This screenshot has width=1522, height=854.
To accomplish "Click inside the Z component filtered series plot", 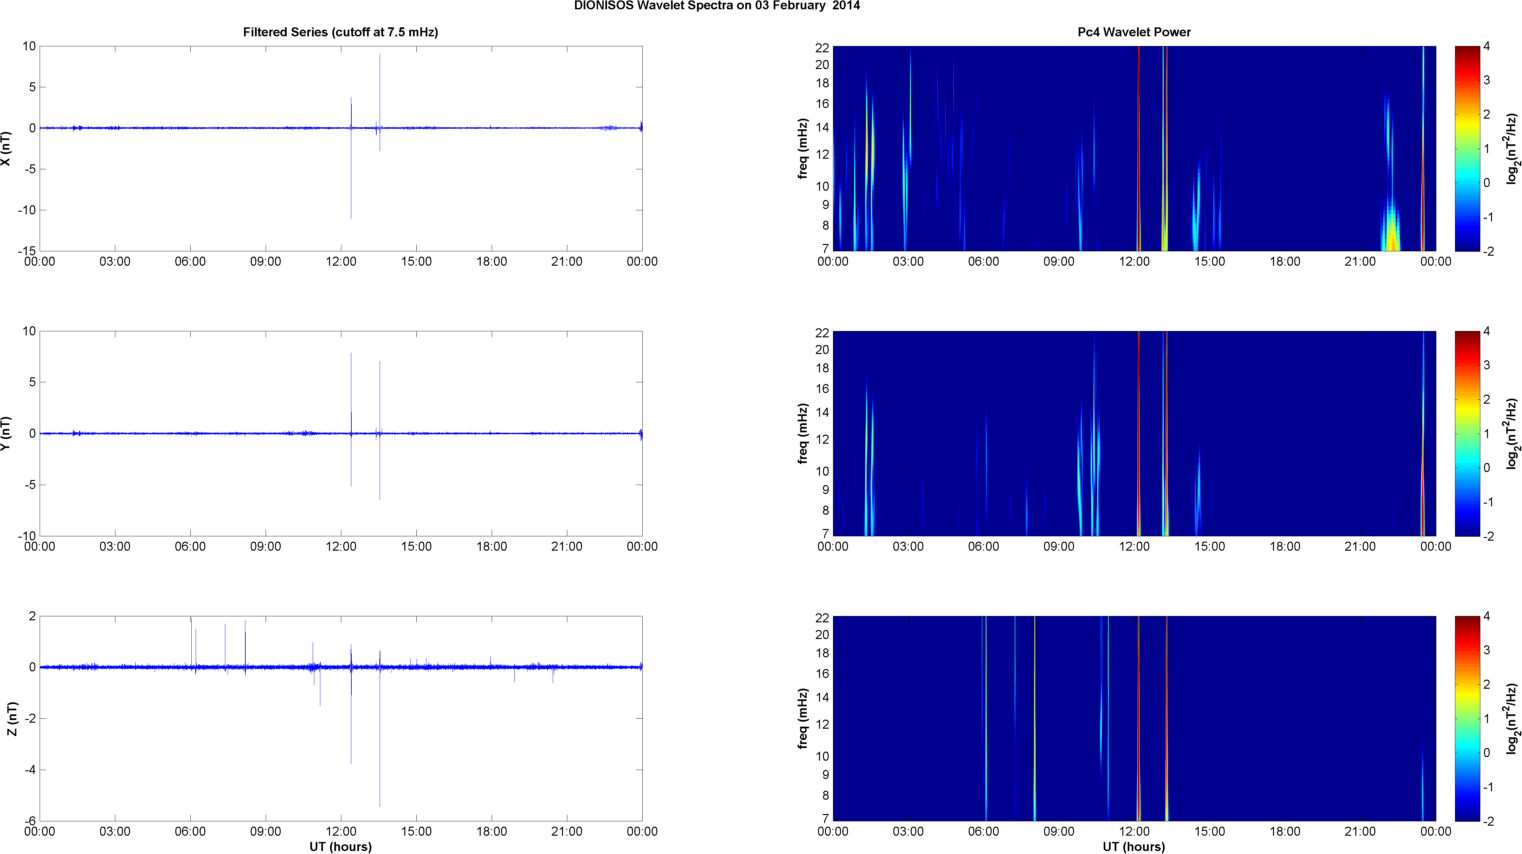I will point(340,718).
